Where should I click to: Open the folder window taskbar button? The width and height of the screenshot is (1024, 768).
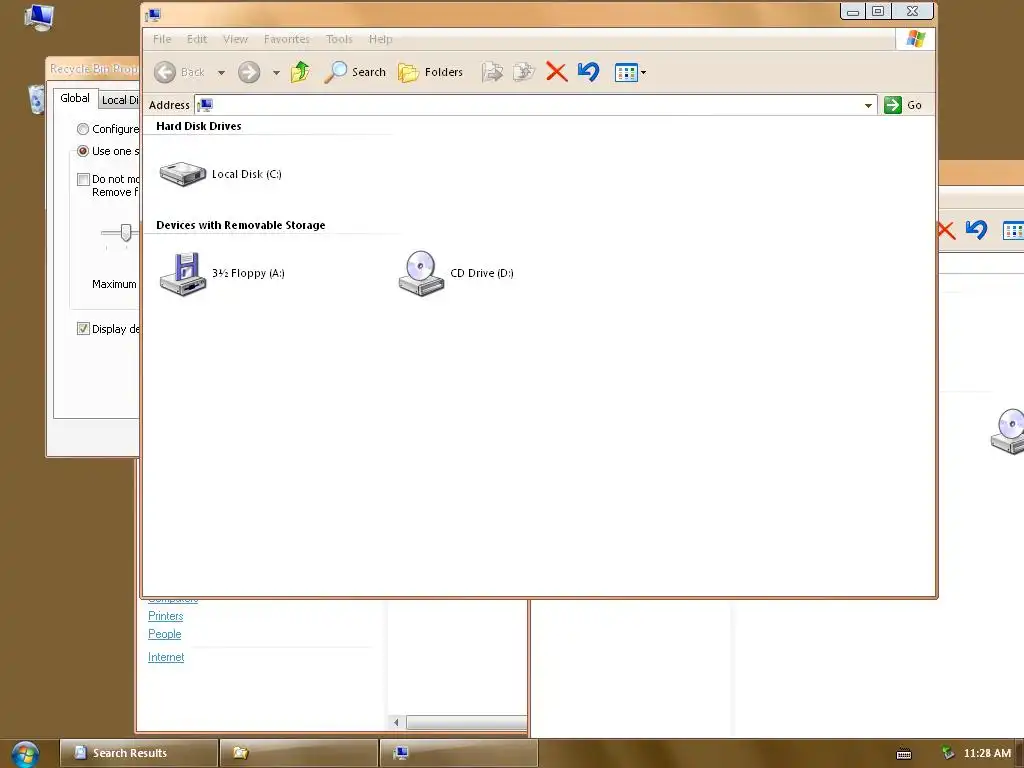pyautogui.click(x=299, y=753)
